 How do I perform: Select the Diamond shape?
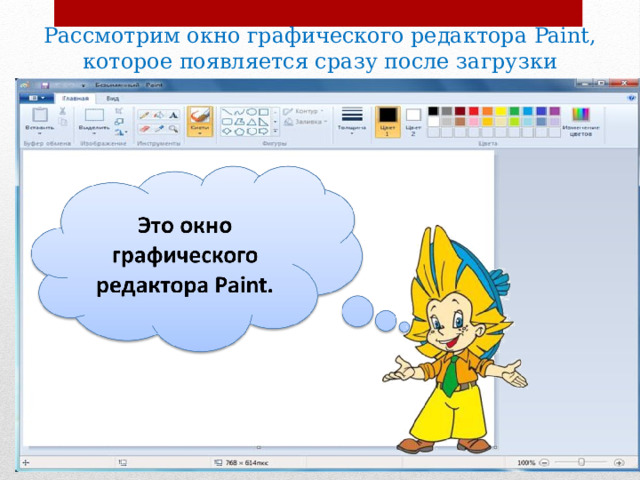point(227,131)
